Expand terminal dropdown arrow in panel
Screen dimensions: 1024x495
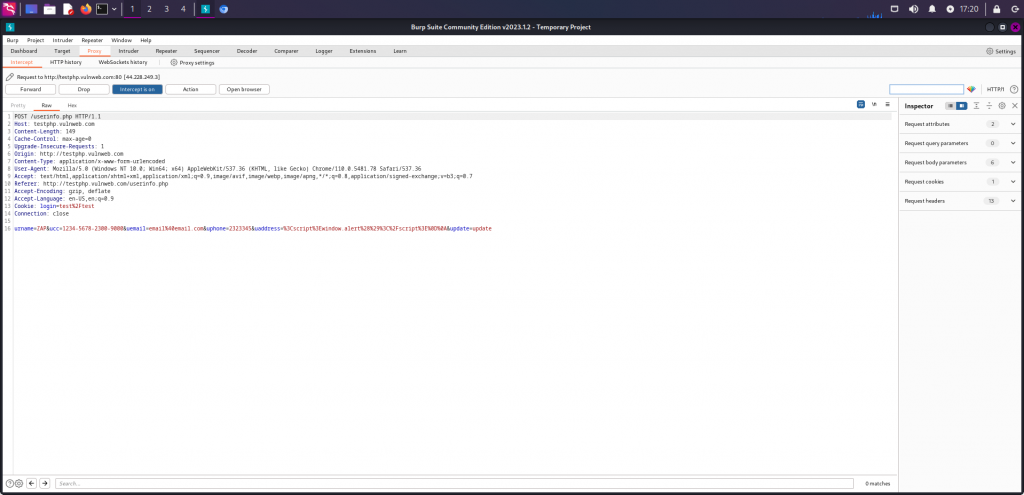tap(115, 9)
